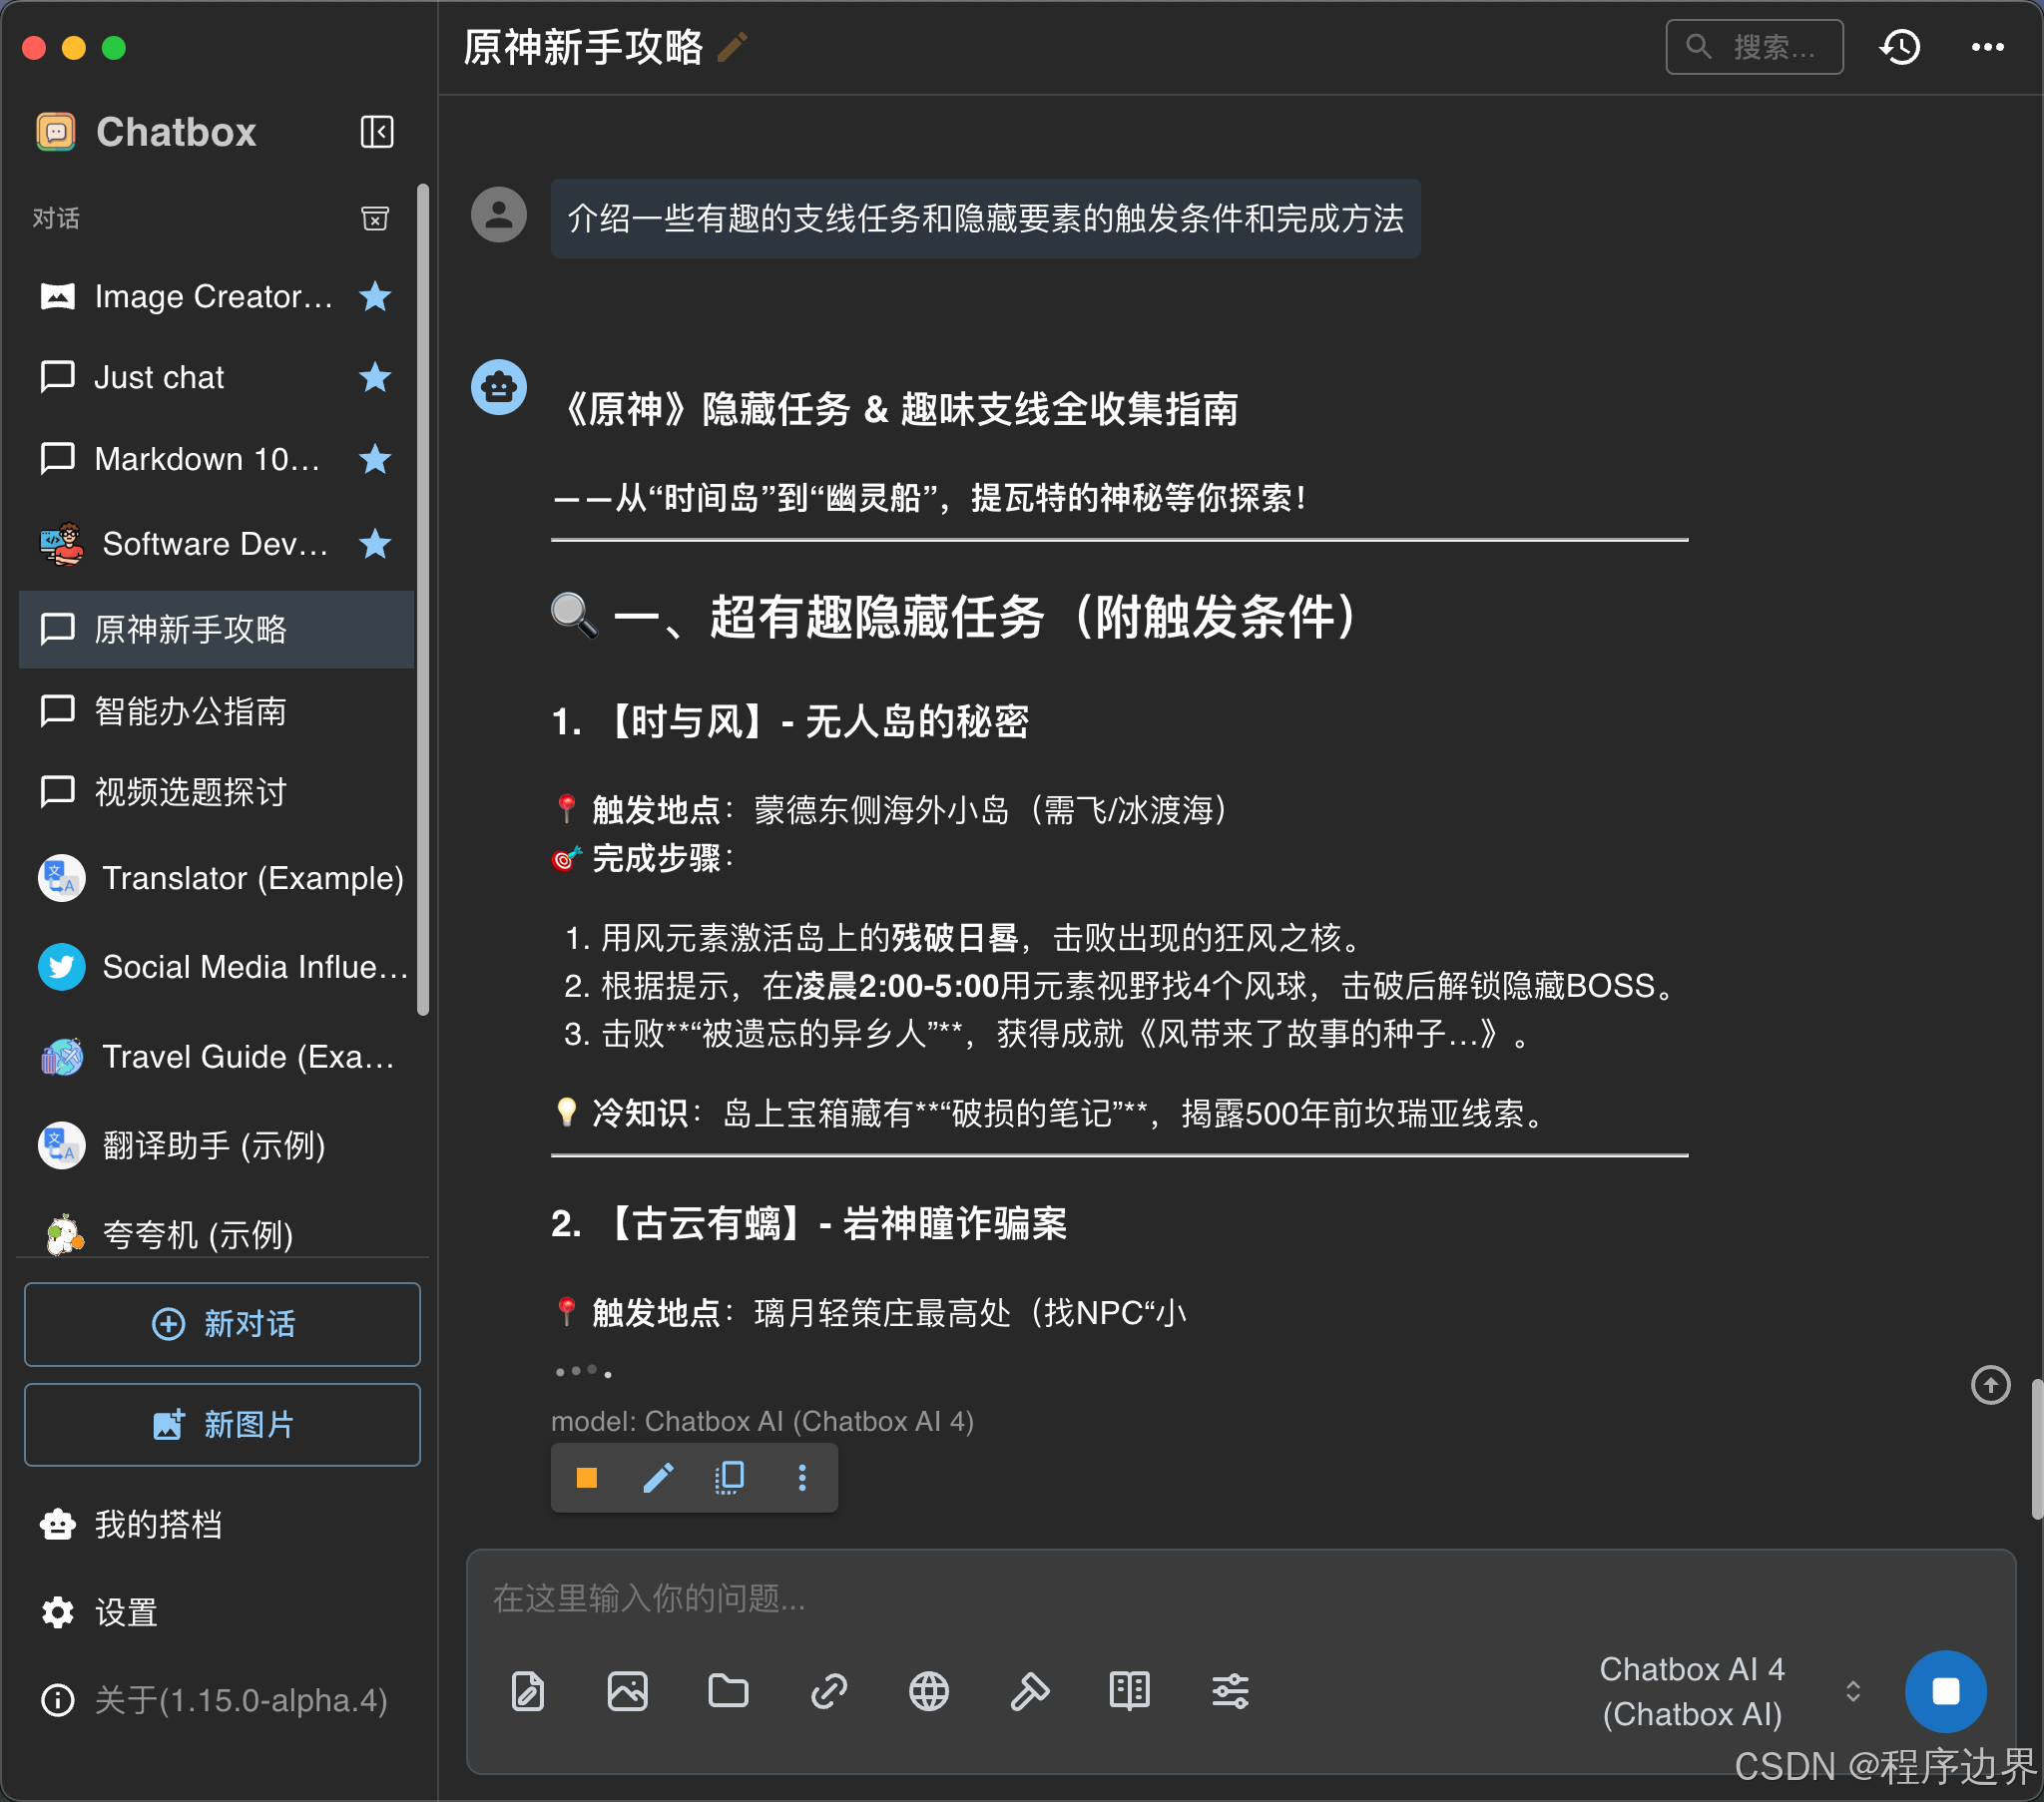Unstar the Image Creator conversation
Viewport: 2044px width, 1802px height.
(375, 296)
